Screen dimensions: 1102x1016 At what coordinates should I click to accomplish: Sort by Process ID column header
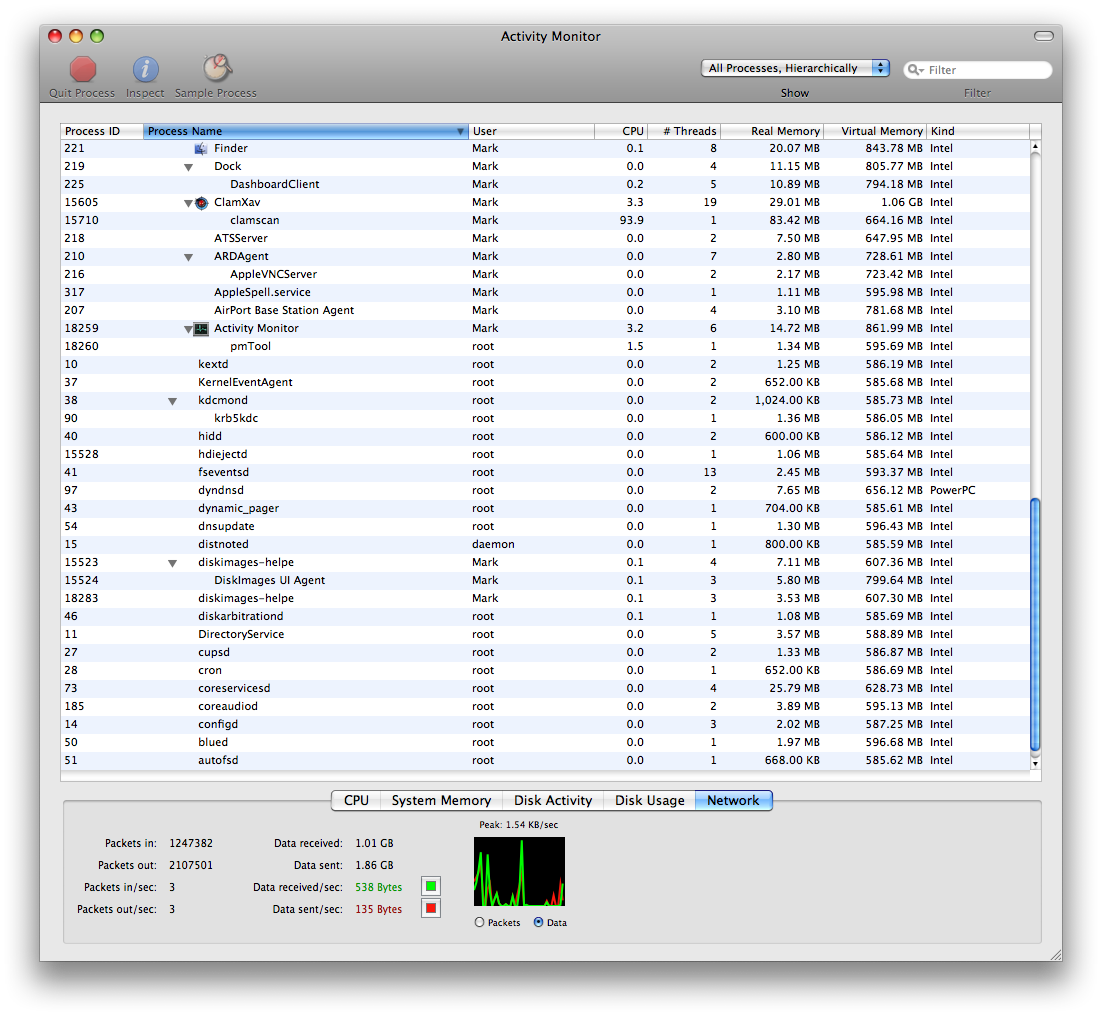click(x=102, y=131)
